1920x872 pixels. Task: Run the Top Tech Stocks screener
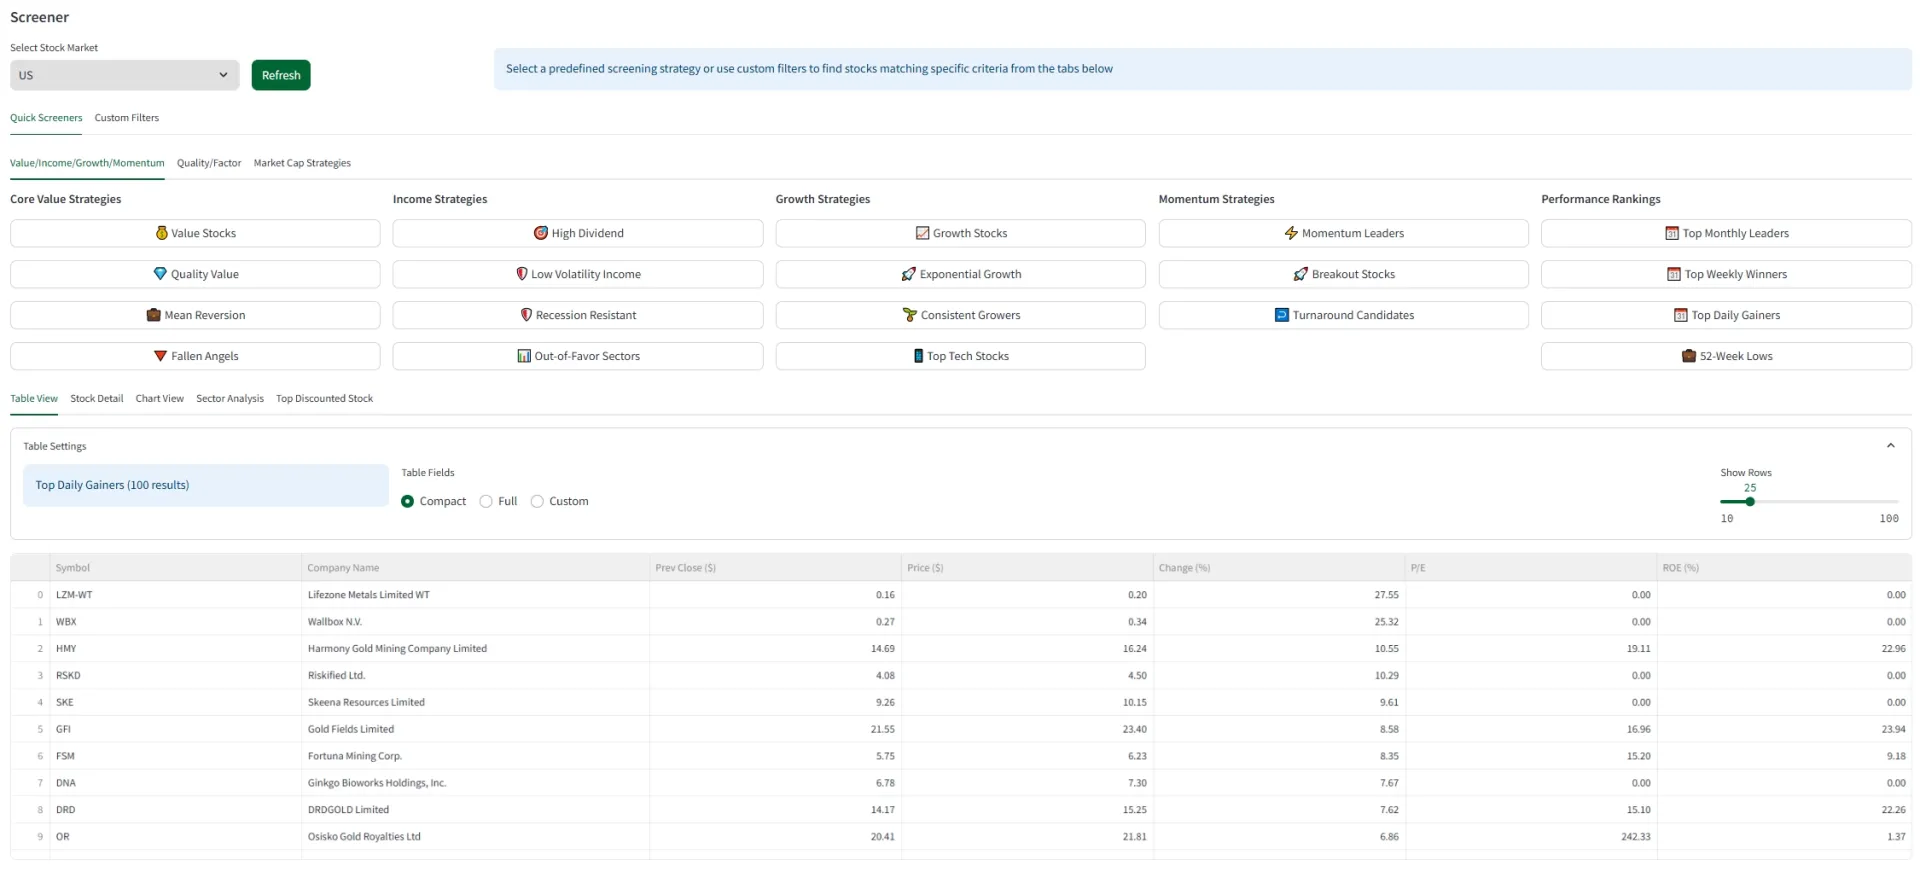pyautogui.click(x=960, y=356)
